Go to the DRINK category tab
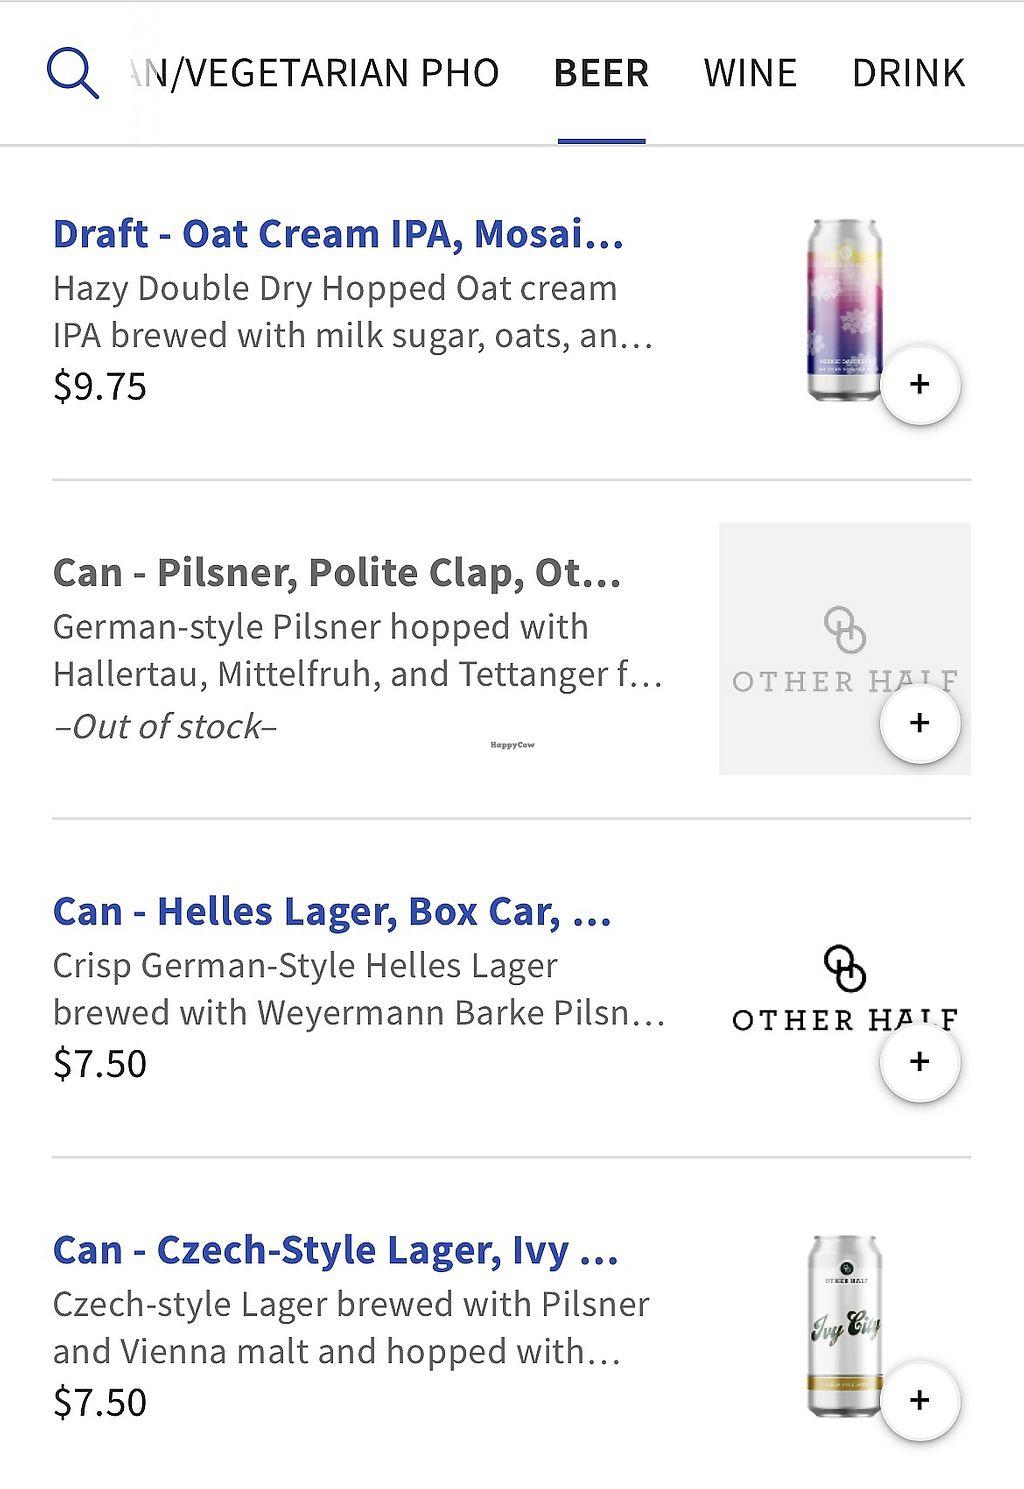 coord(908,73)
